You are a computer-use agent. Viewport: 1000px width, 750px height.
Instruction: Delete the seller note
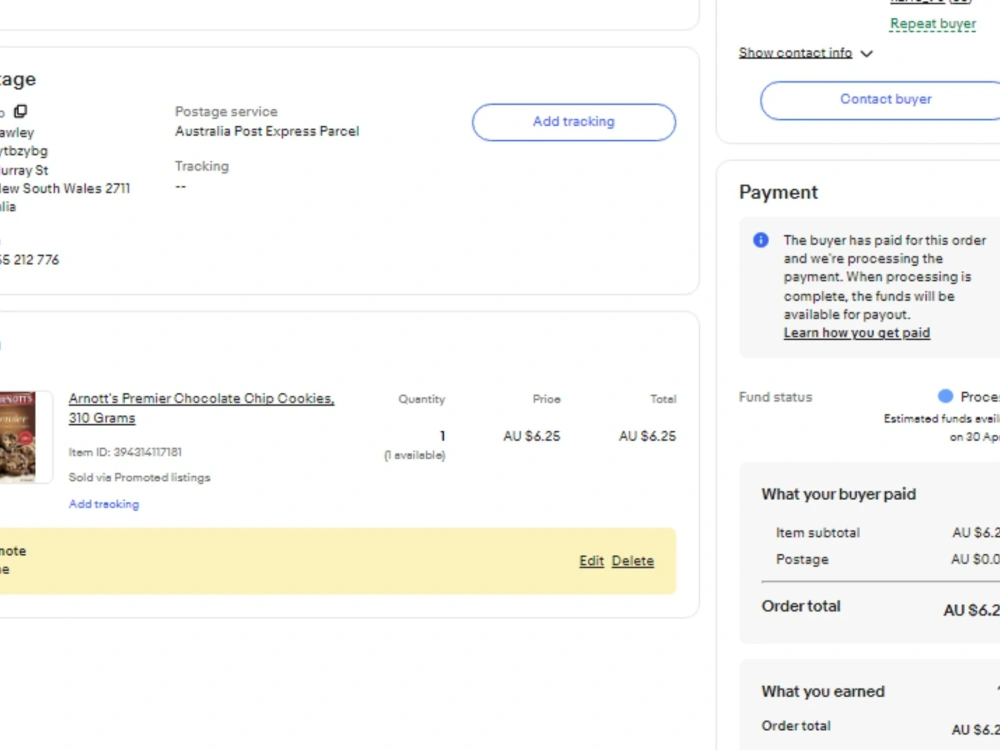coord(633,561)
